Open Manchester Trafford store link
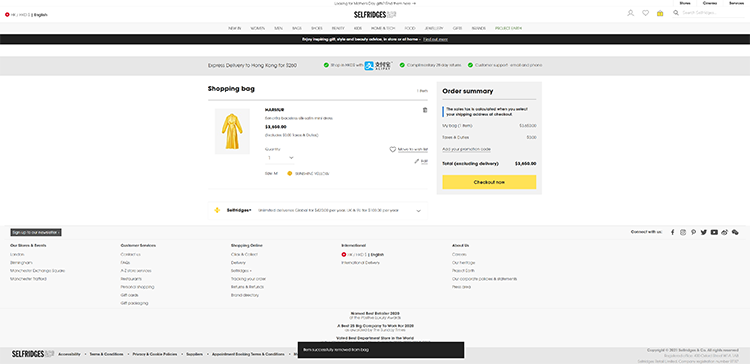This screenshot has height=364, width=750. pos(28,279)
